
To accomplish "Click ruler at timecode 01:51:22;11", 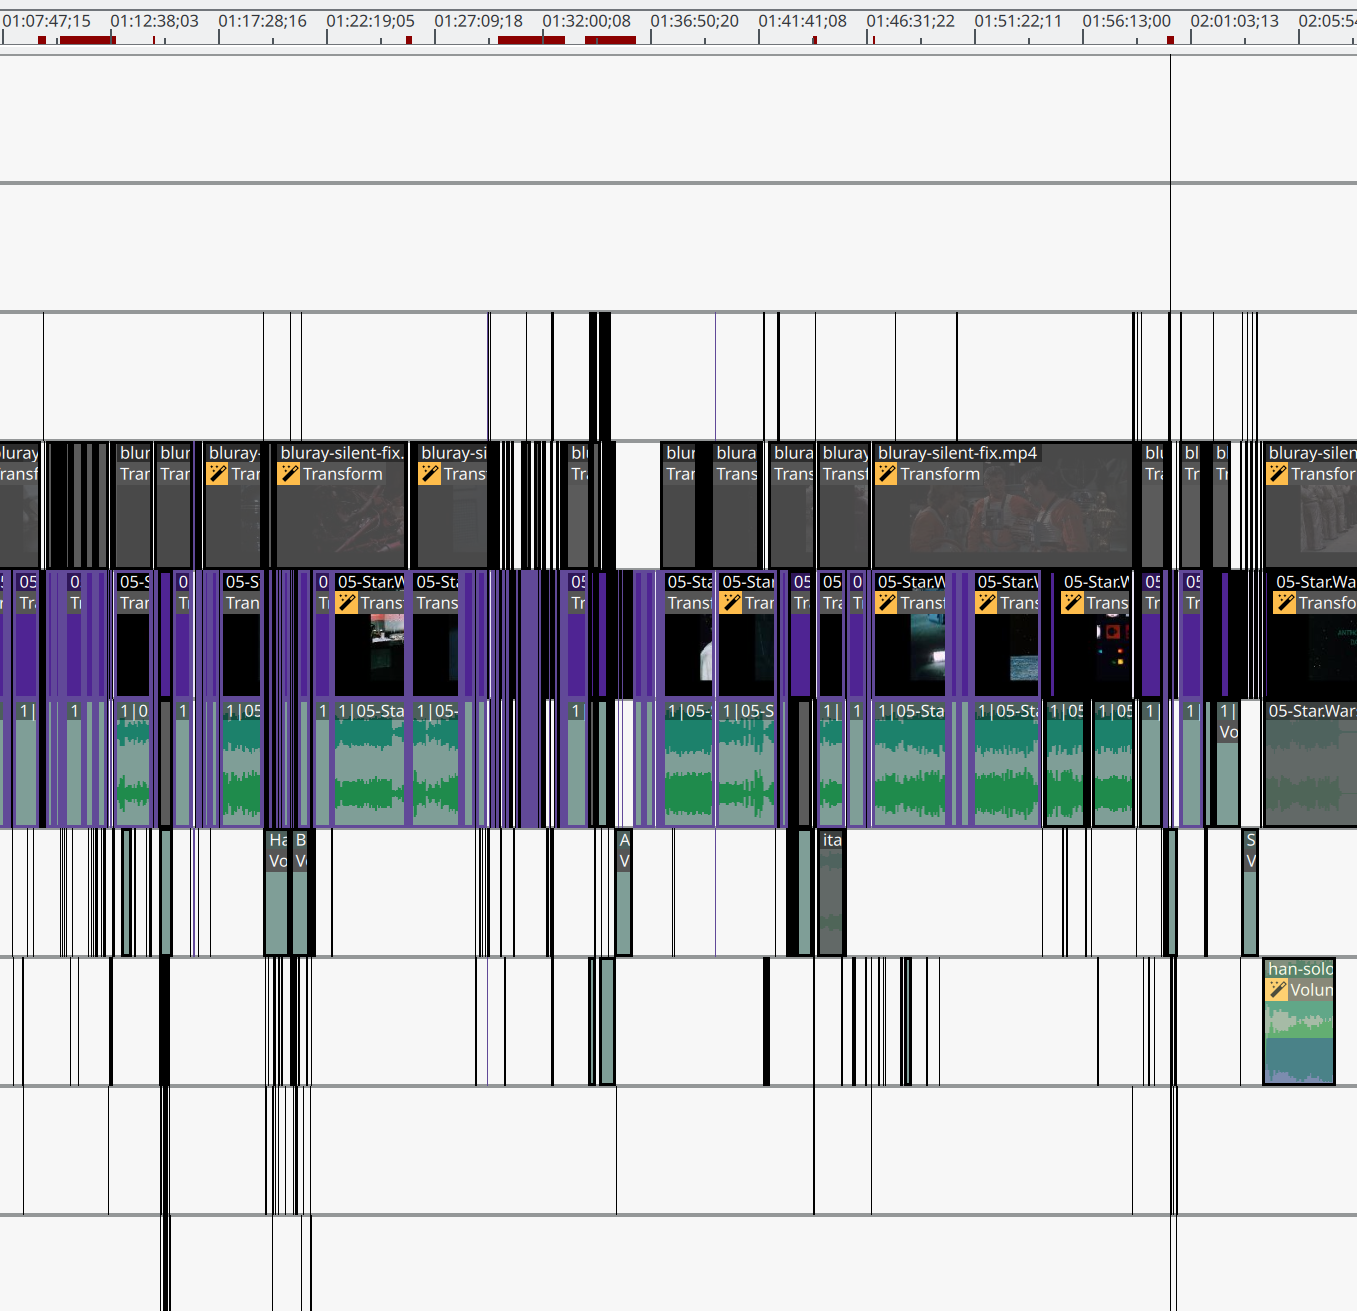I will click(x=1018, y=21).
